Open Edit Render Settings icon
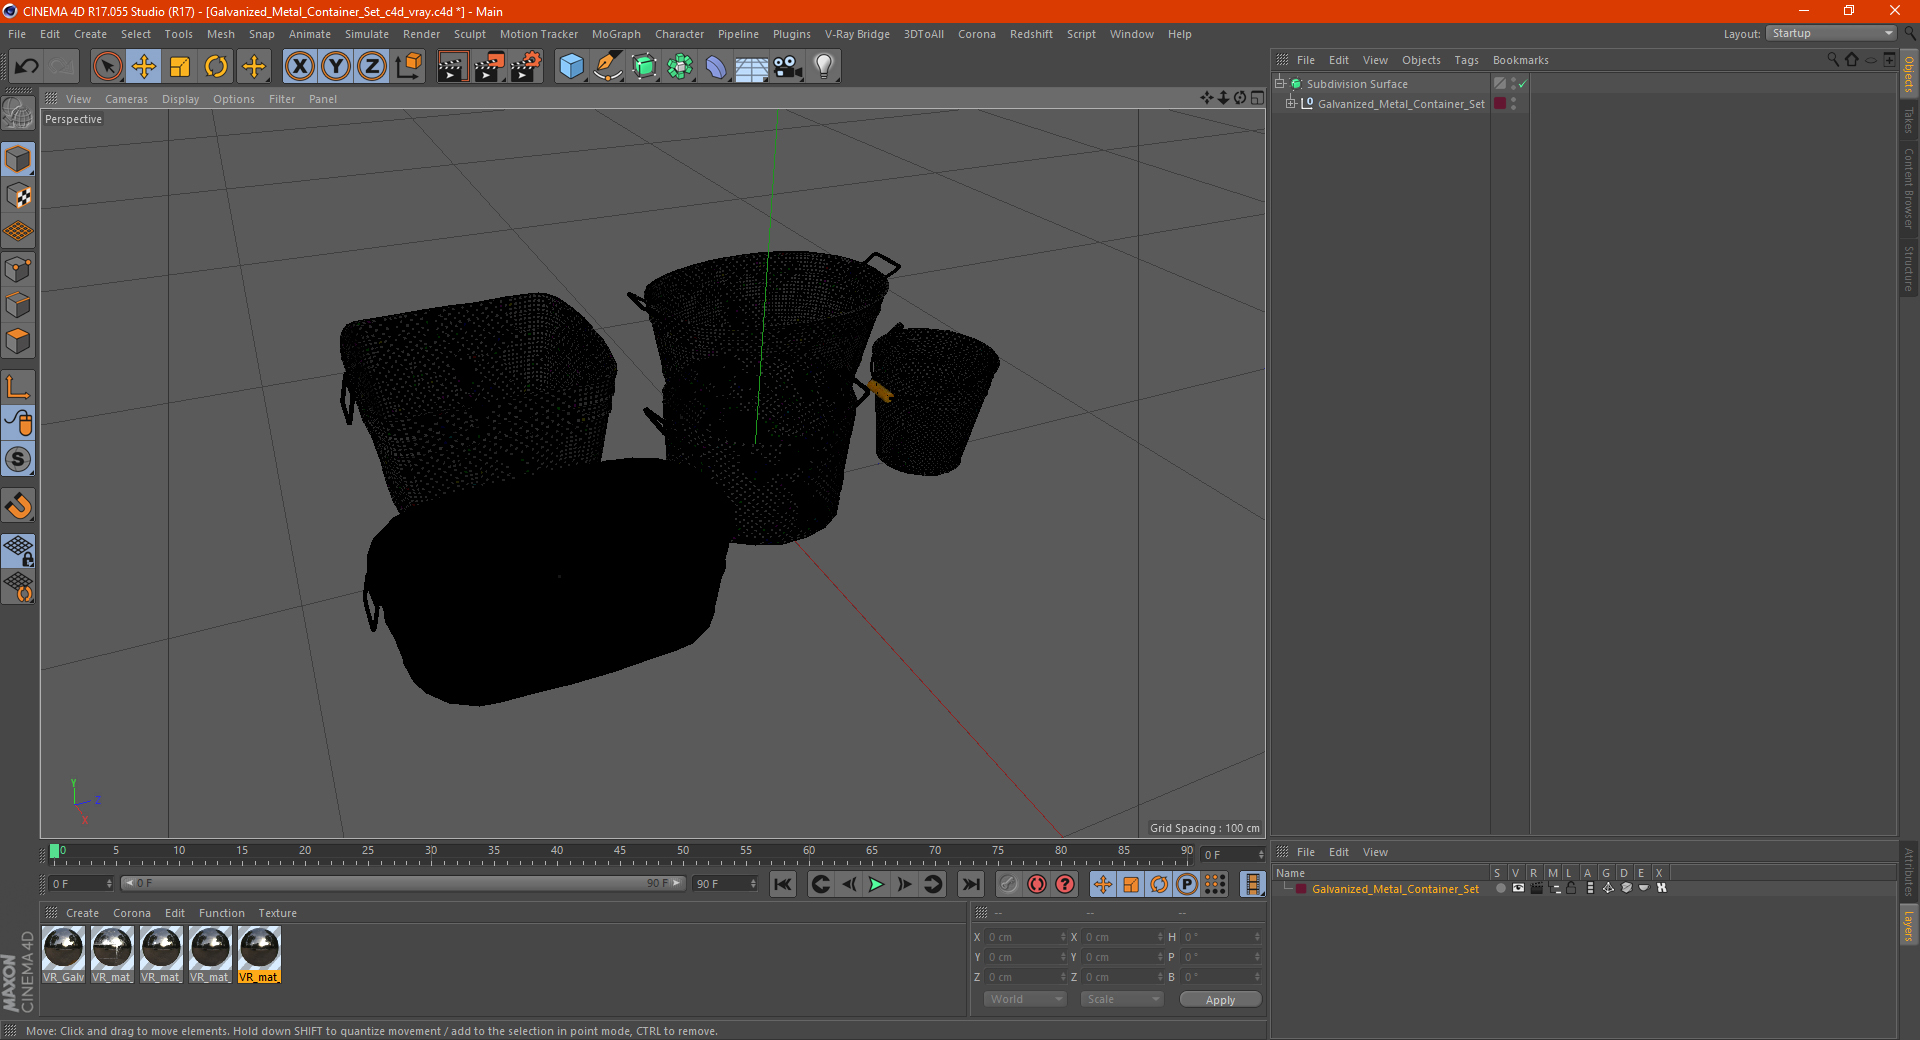The width and height of the screenshot is (1920, 1040). 526,67
